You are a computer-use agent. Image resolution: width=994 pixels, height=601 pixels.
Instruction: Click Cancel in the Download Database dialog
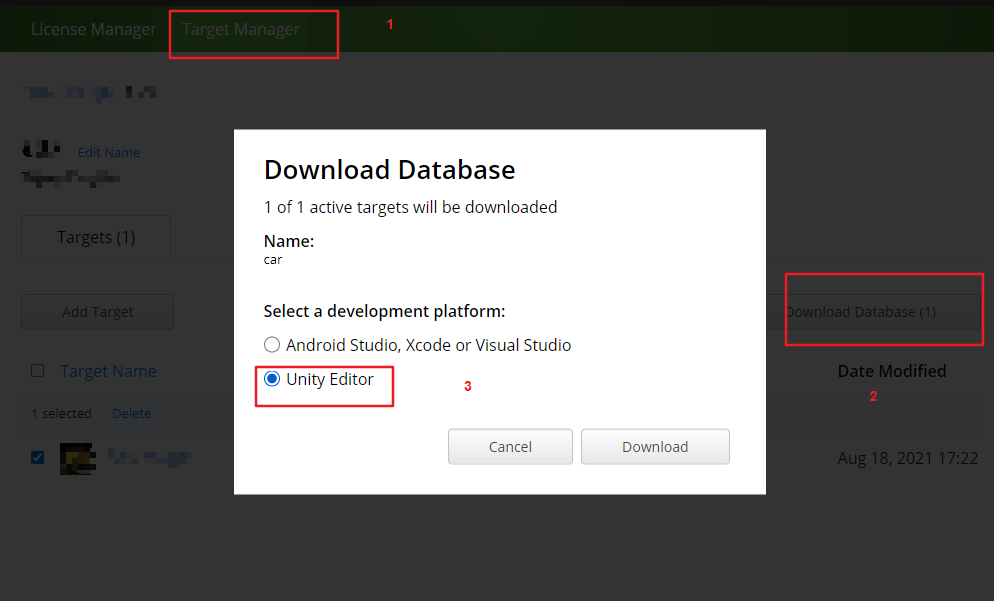[510, 447]
